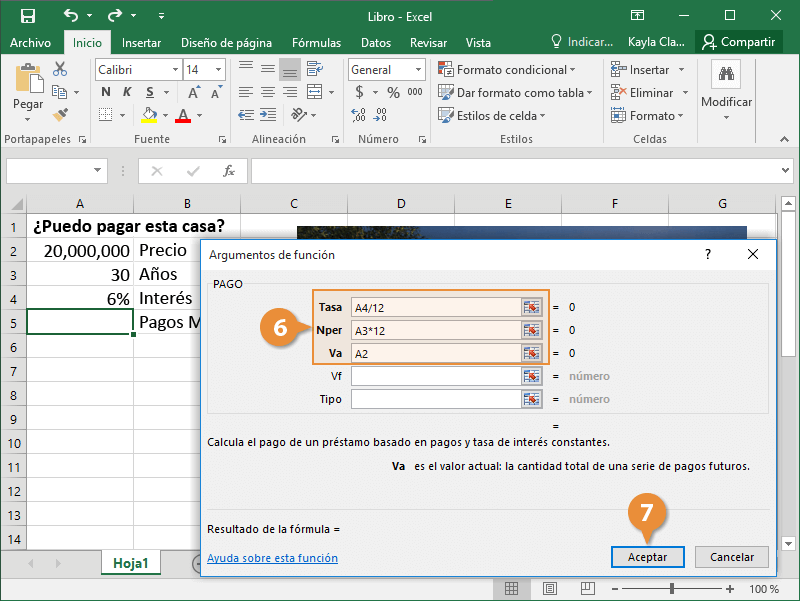Click the Cut scissors icon

coord(60,70)
